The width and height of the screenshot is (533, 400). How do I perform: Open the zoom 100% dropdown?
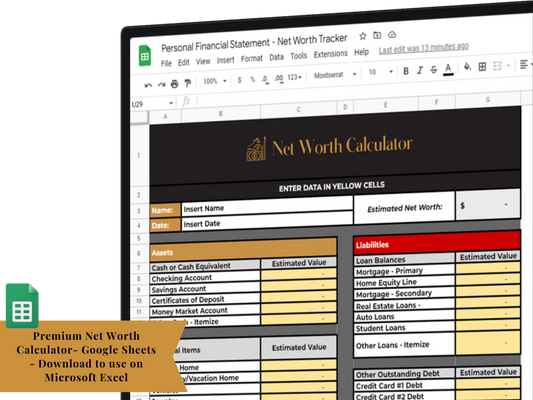[214, 81]
